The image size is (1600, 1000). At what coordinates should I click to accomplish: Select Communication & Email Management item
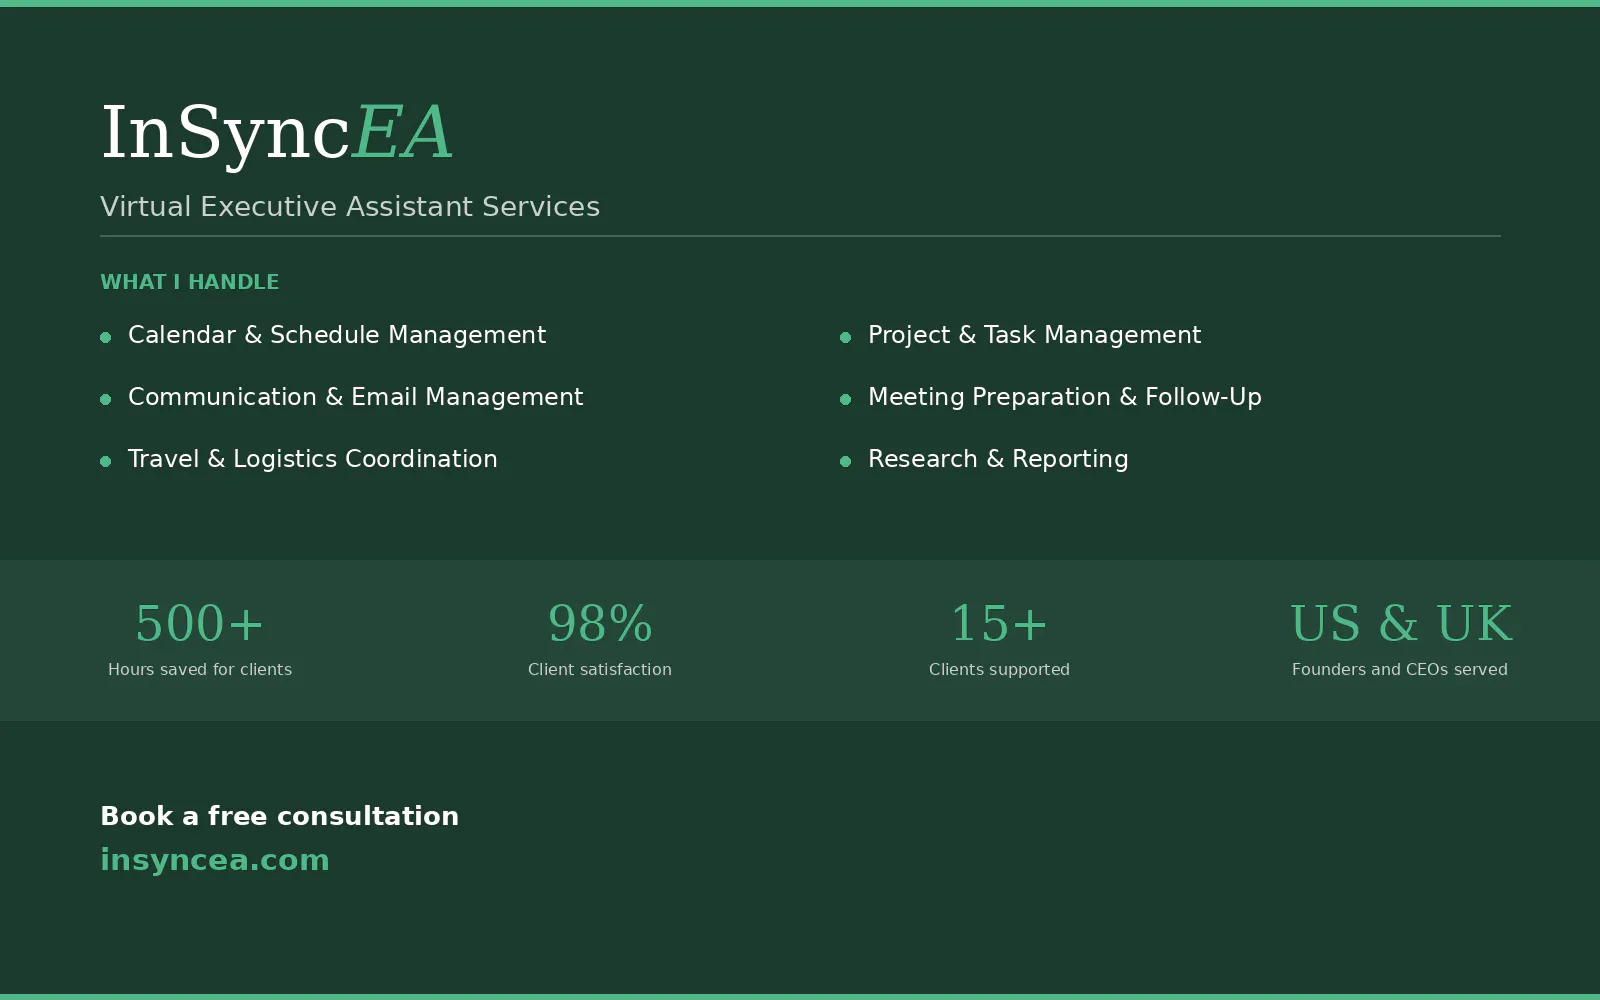click(355, 397)
